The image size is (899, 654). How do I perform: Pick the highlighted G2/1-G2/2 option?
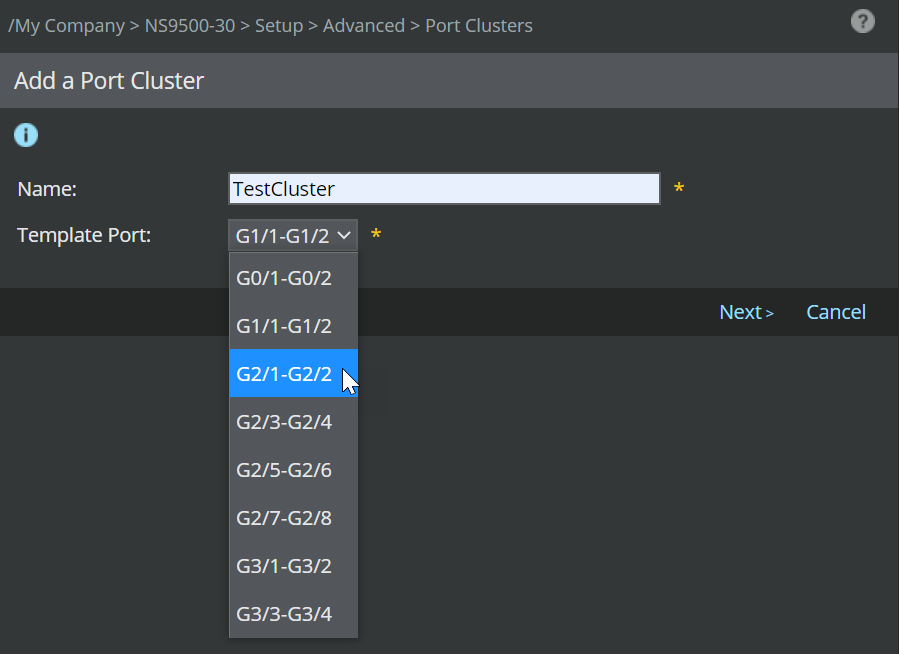coord(294,373)
